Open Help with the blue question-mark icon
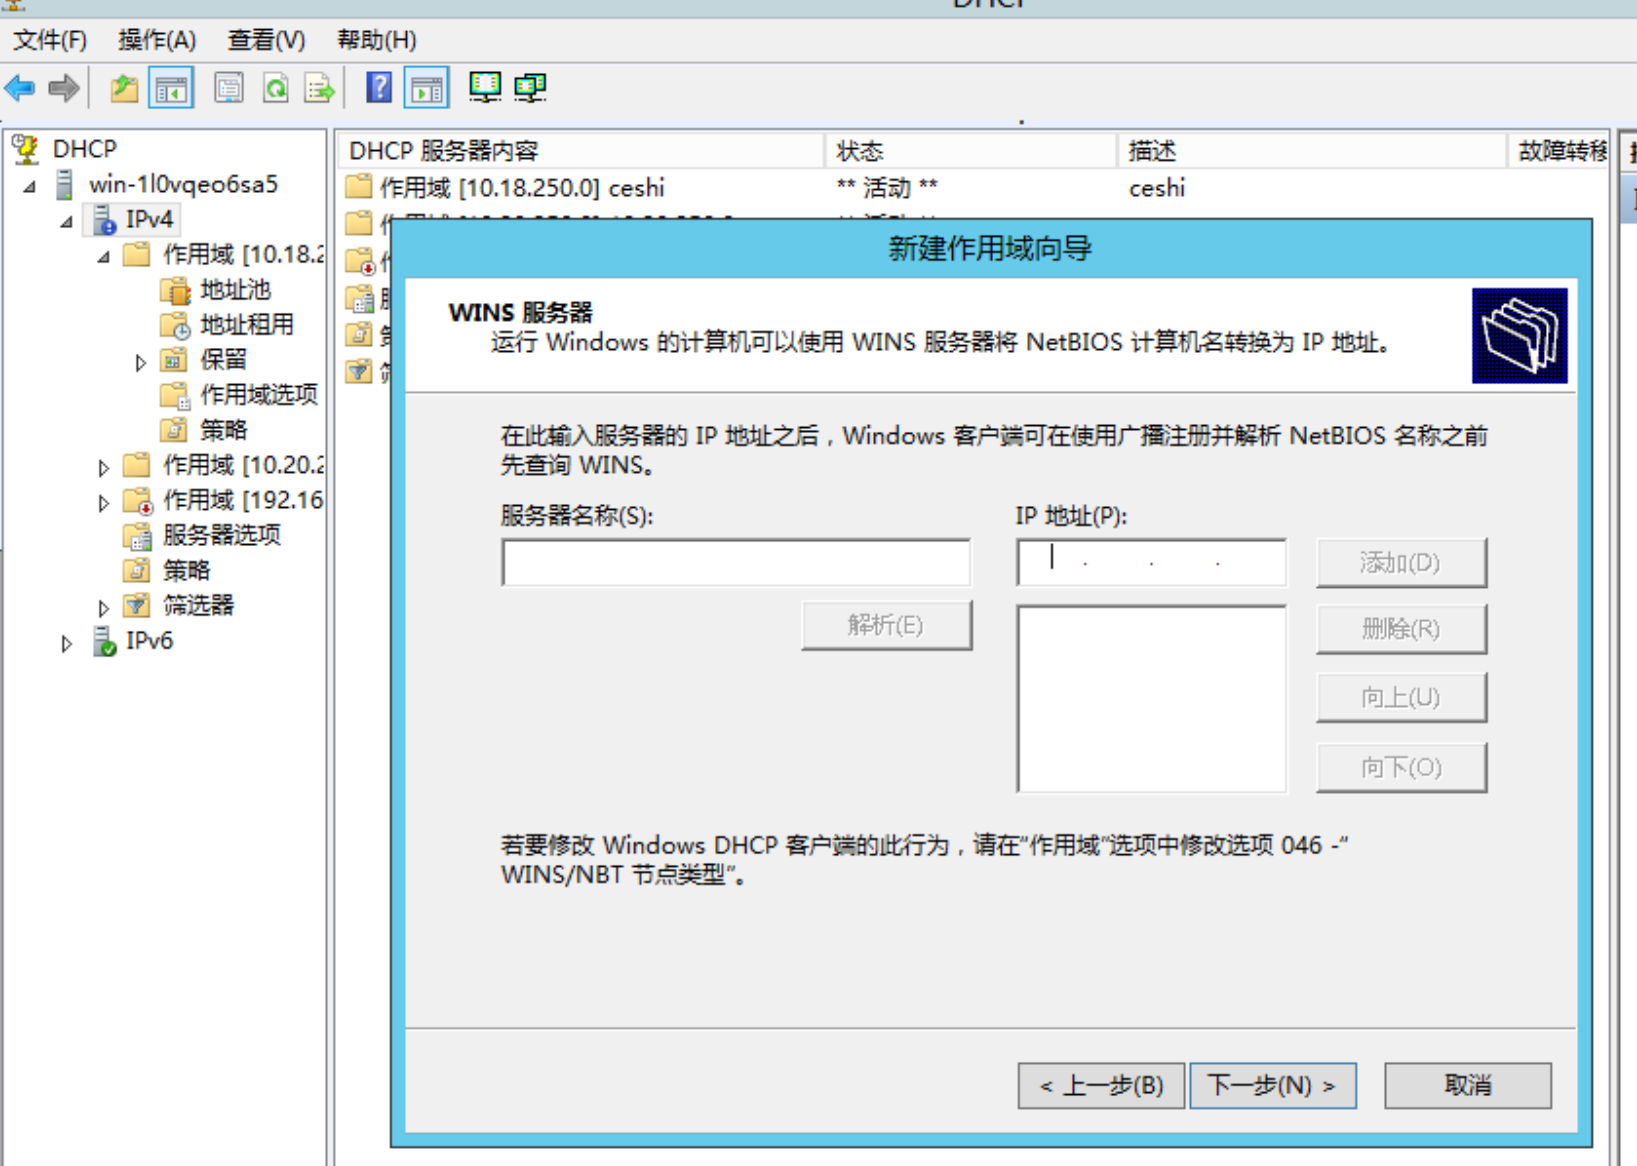 (x=379, y=88)
